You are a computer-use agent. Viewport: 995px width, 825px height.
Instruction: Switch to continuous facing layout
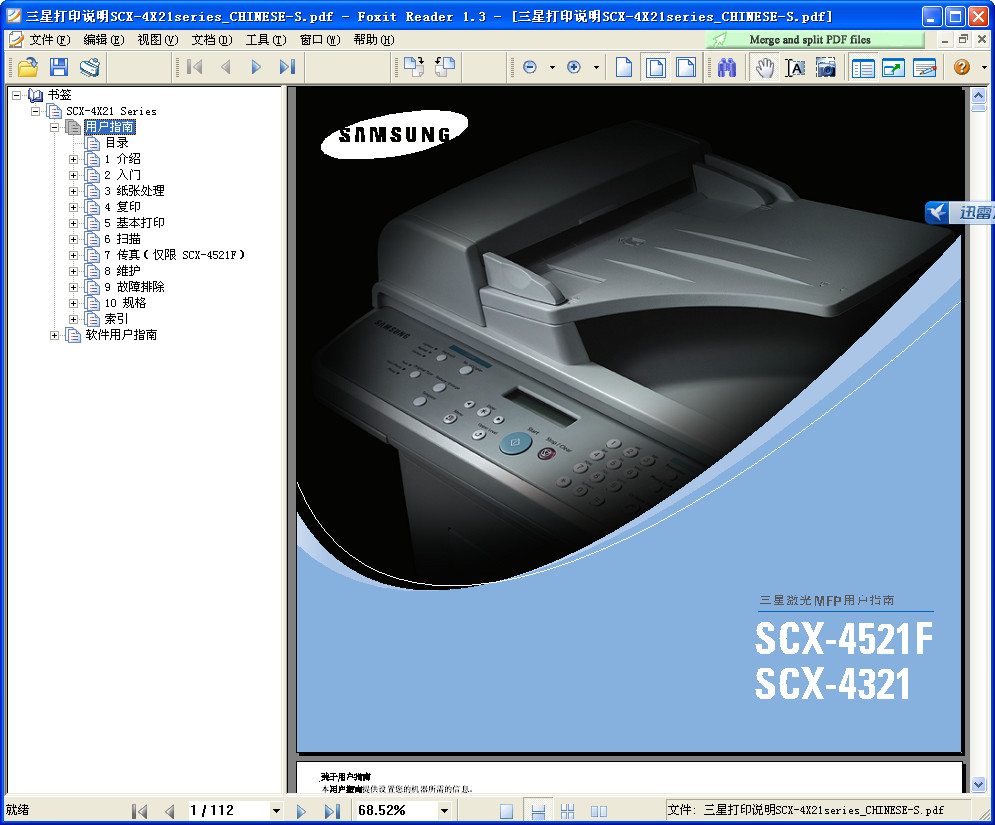pyautogui.click(x=567, y=810)
